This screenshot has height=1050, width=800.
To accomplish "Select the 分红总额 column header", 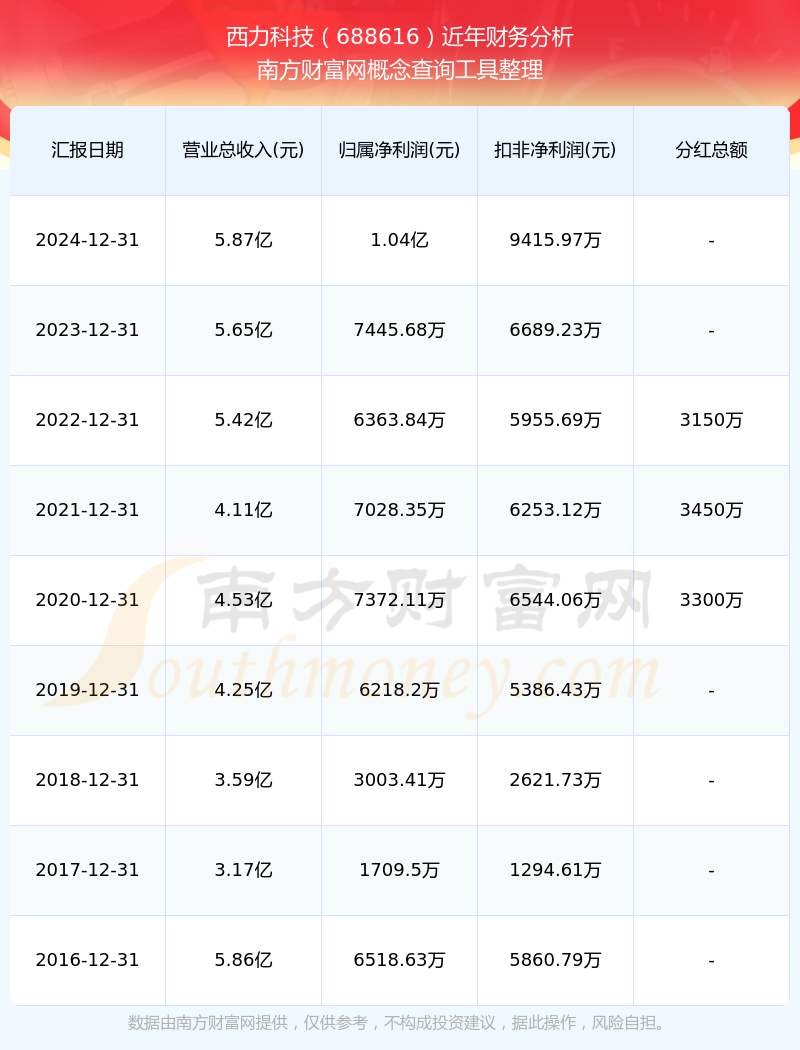I will click(712, 150).
